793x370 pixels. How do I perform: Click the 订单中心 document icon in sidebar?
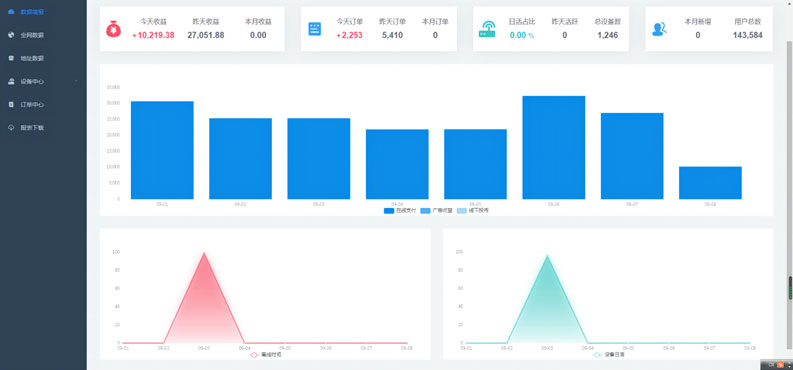coord(11,105)
